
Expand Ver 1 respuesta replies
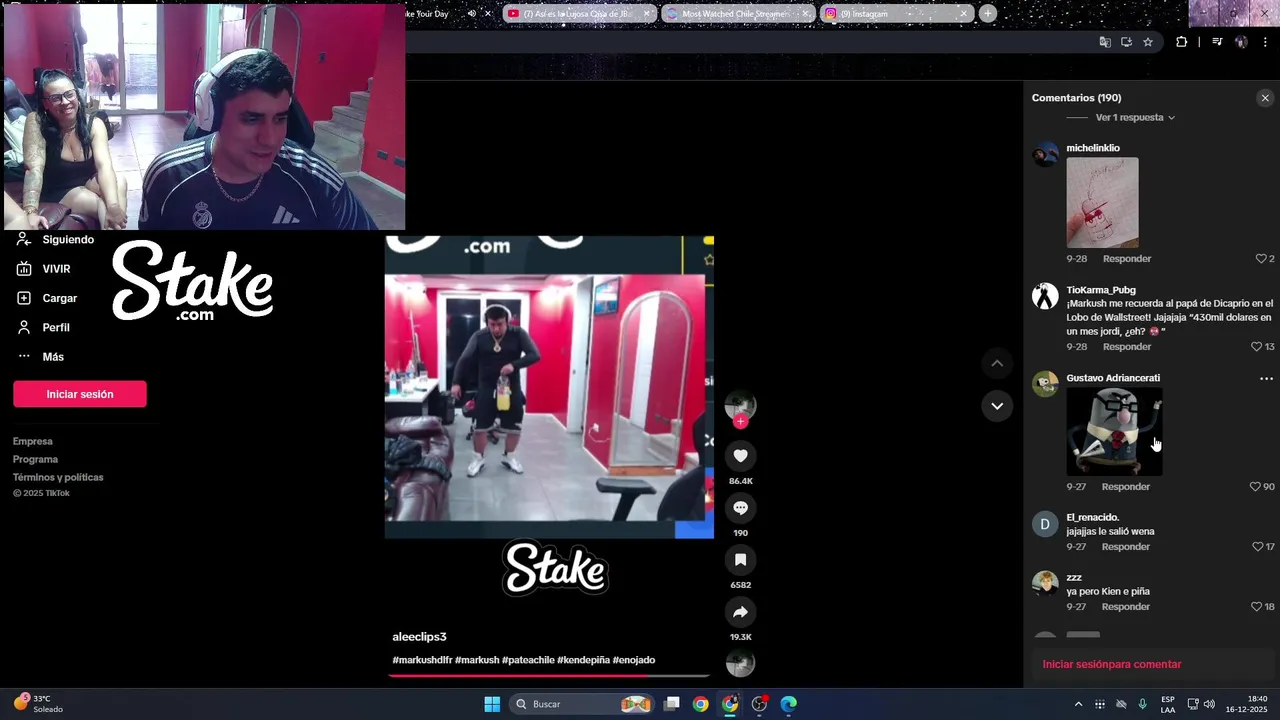(x=1135, y=118)
